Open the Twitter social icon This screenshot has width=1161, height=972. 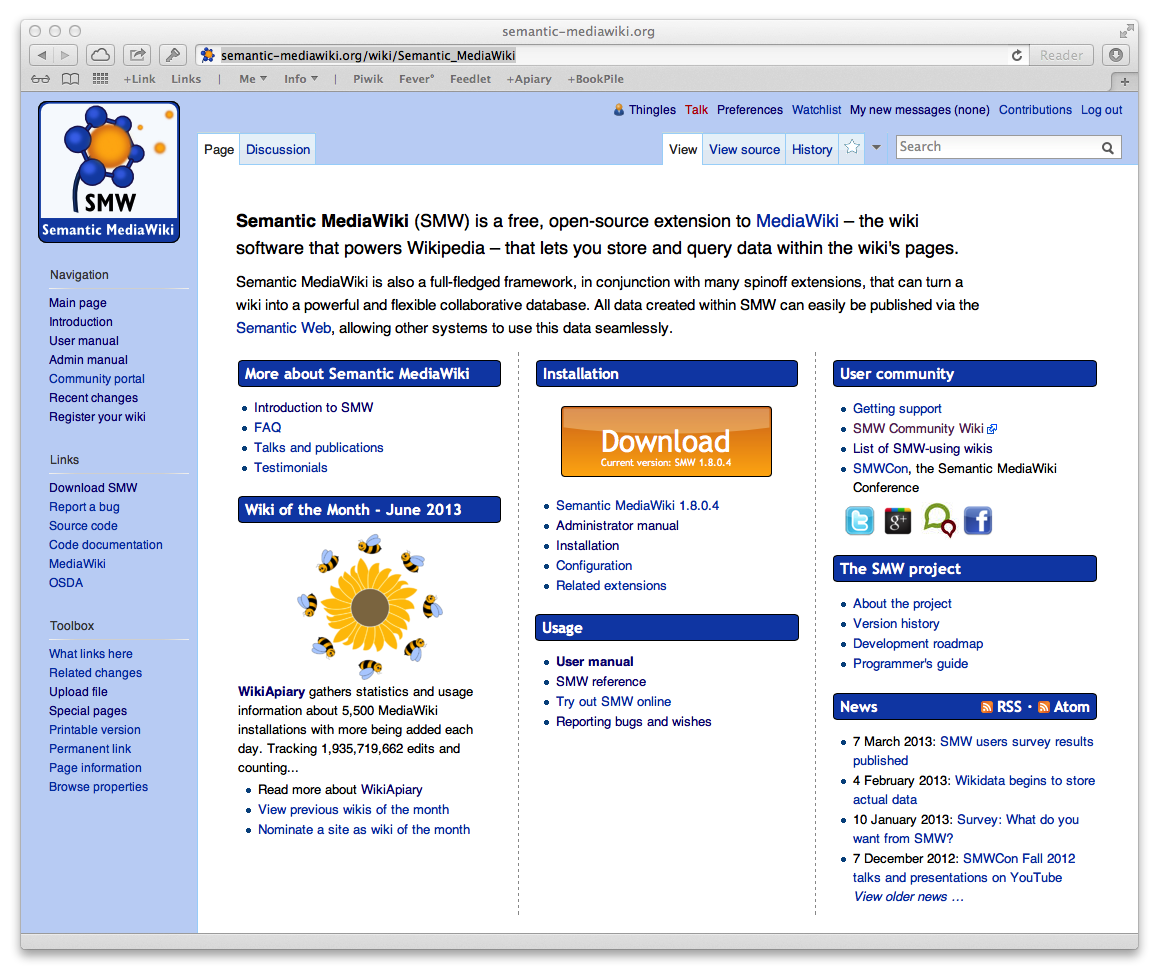pyautogui.click(x=860, y=520)
